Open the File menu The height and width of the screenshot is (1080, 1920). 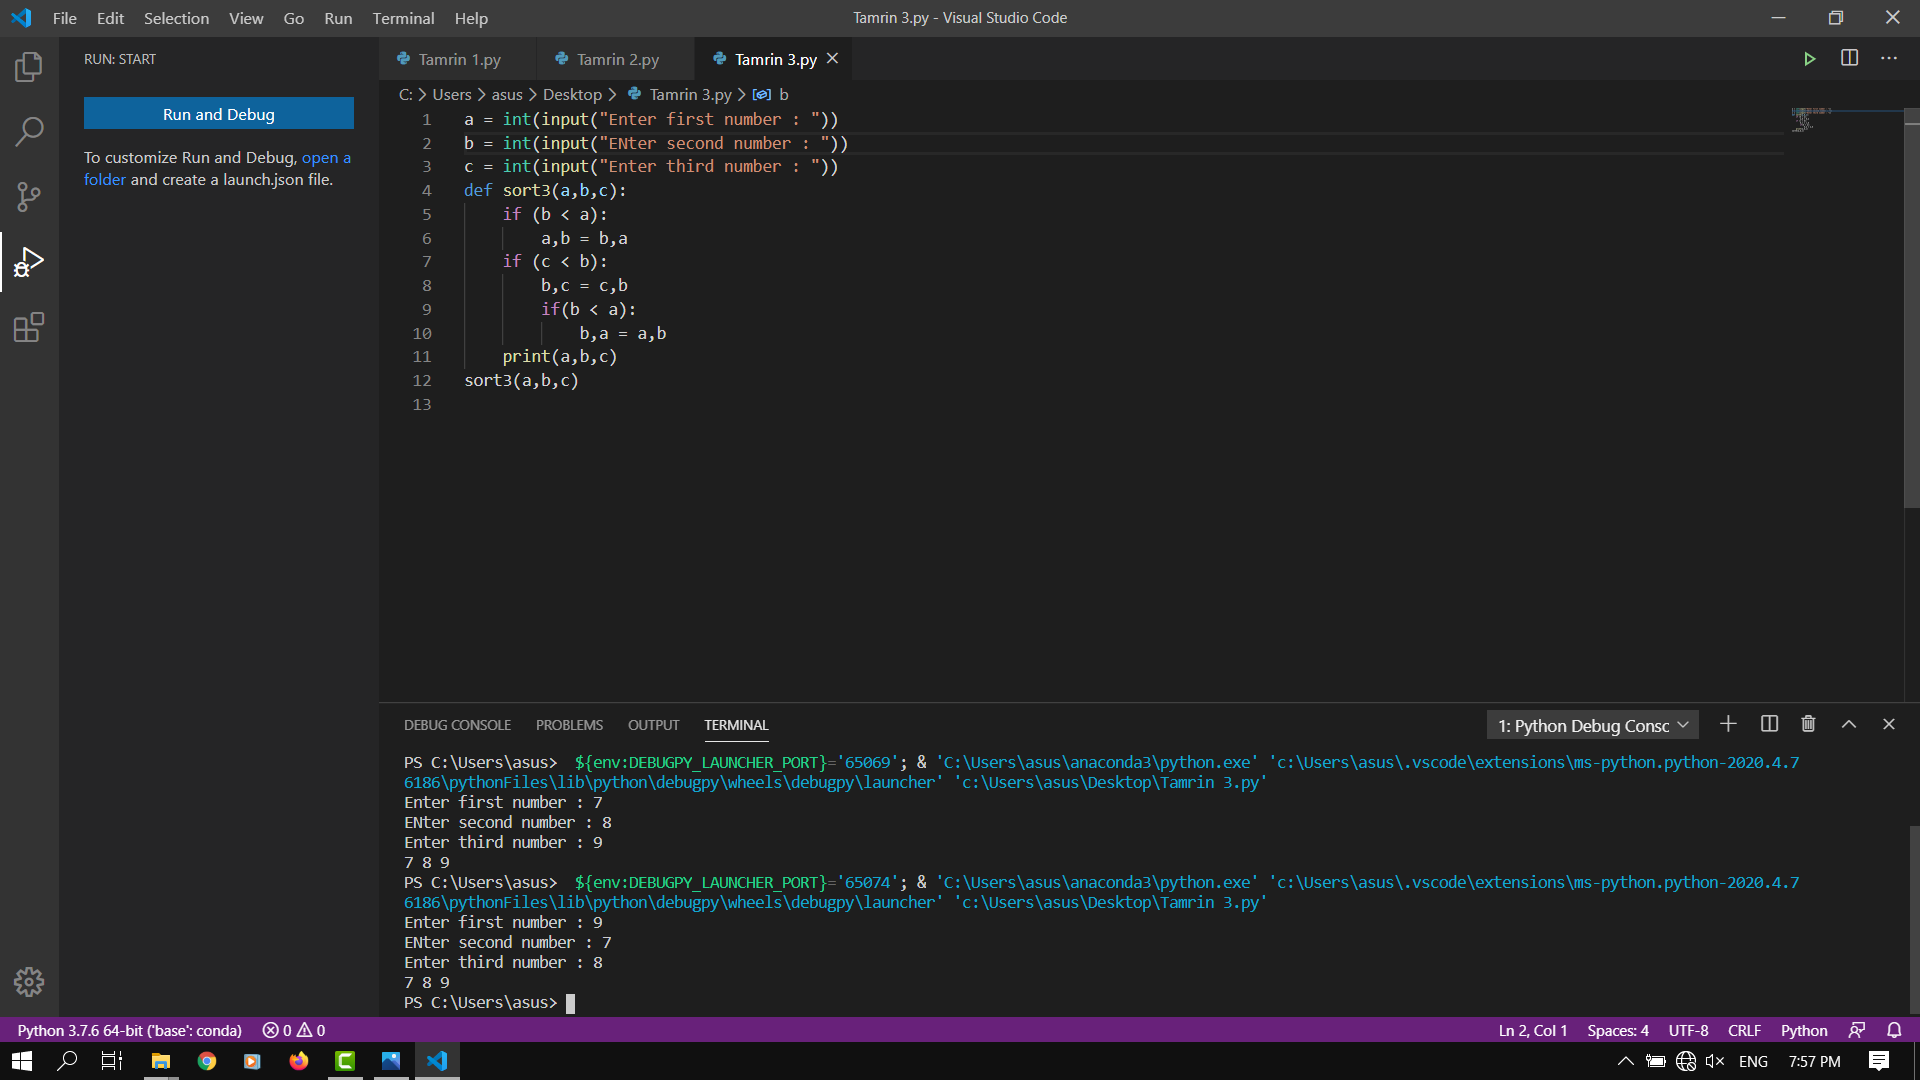click(x=65, y=18)
